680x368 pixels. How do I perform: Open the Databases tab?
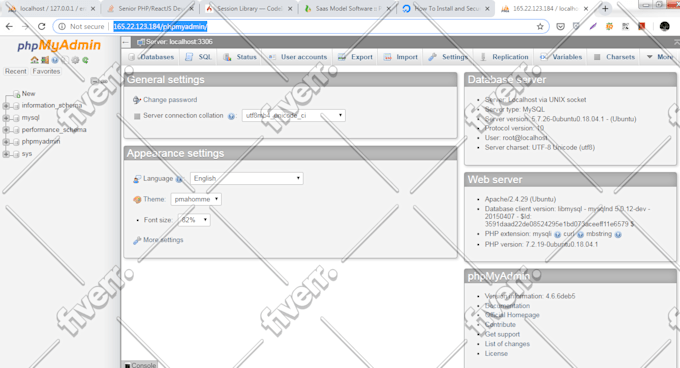151,57
